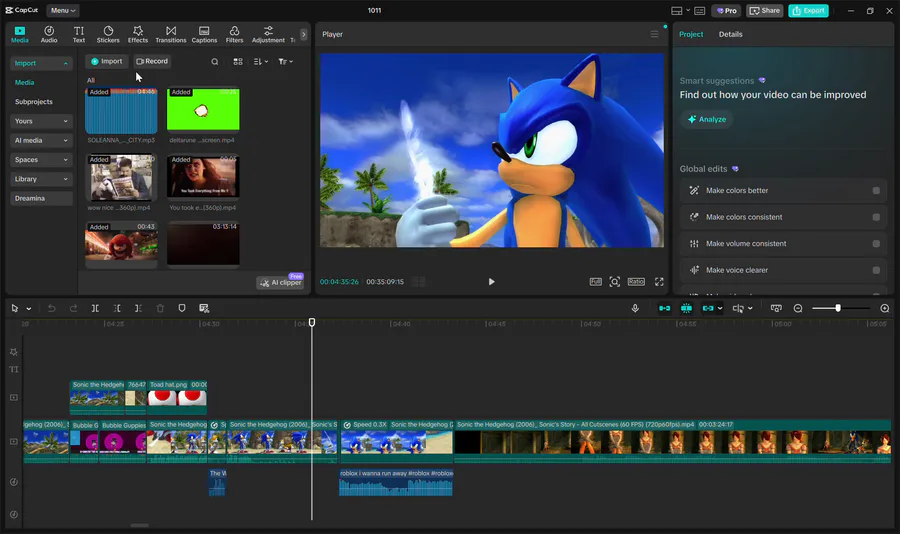This screenshot has width=900, height=534.
Task: Switch media list to grid view icon
Action: (x=238, y=62)
